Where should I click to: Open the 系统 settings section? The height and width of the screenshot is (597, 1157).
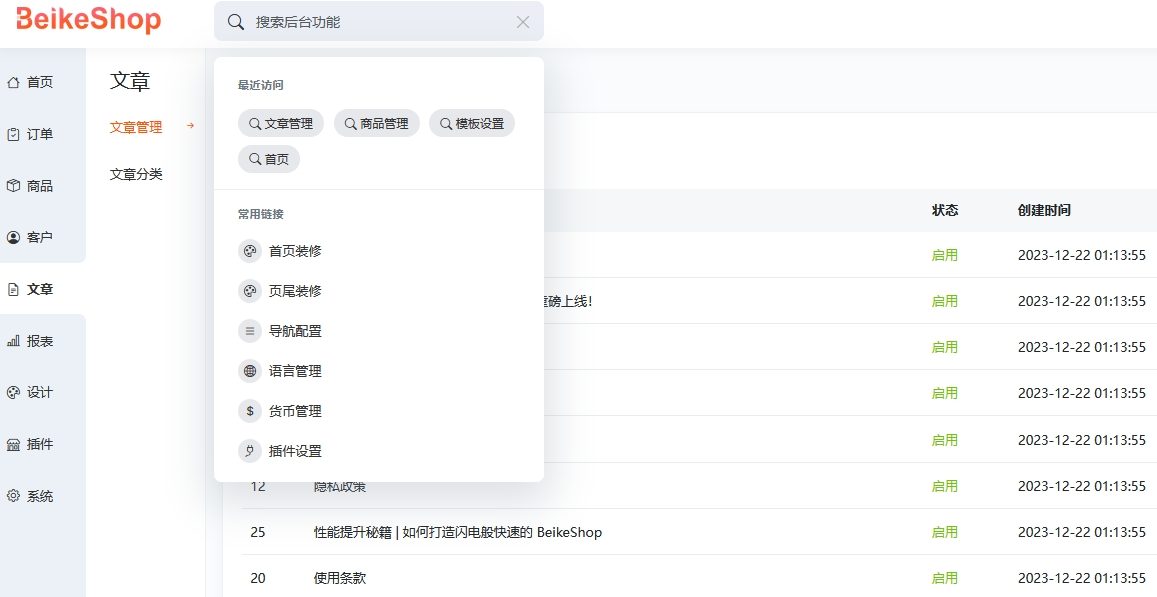[40, 496]
